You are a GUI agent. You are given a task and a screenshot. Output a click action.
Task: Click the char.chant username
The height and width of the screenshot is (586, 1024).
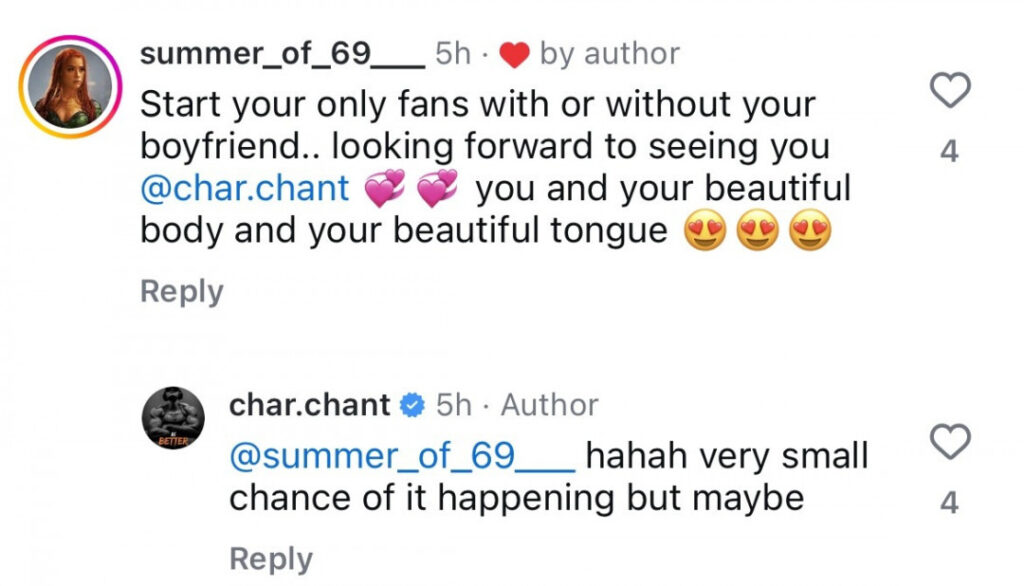click(x=311, y=405)
